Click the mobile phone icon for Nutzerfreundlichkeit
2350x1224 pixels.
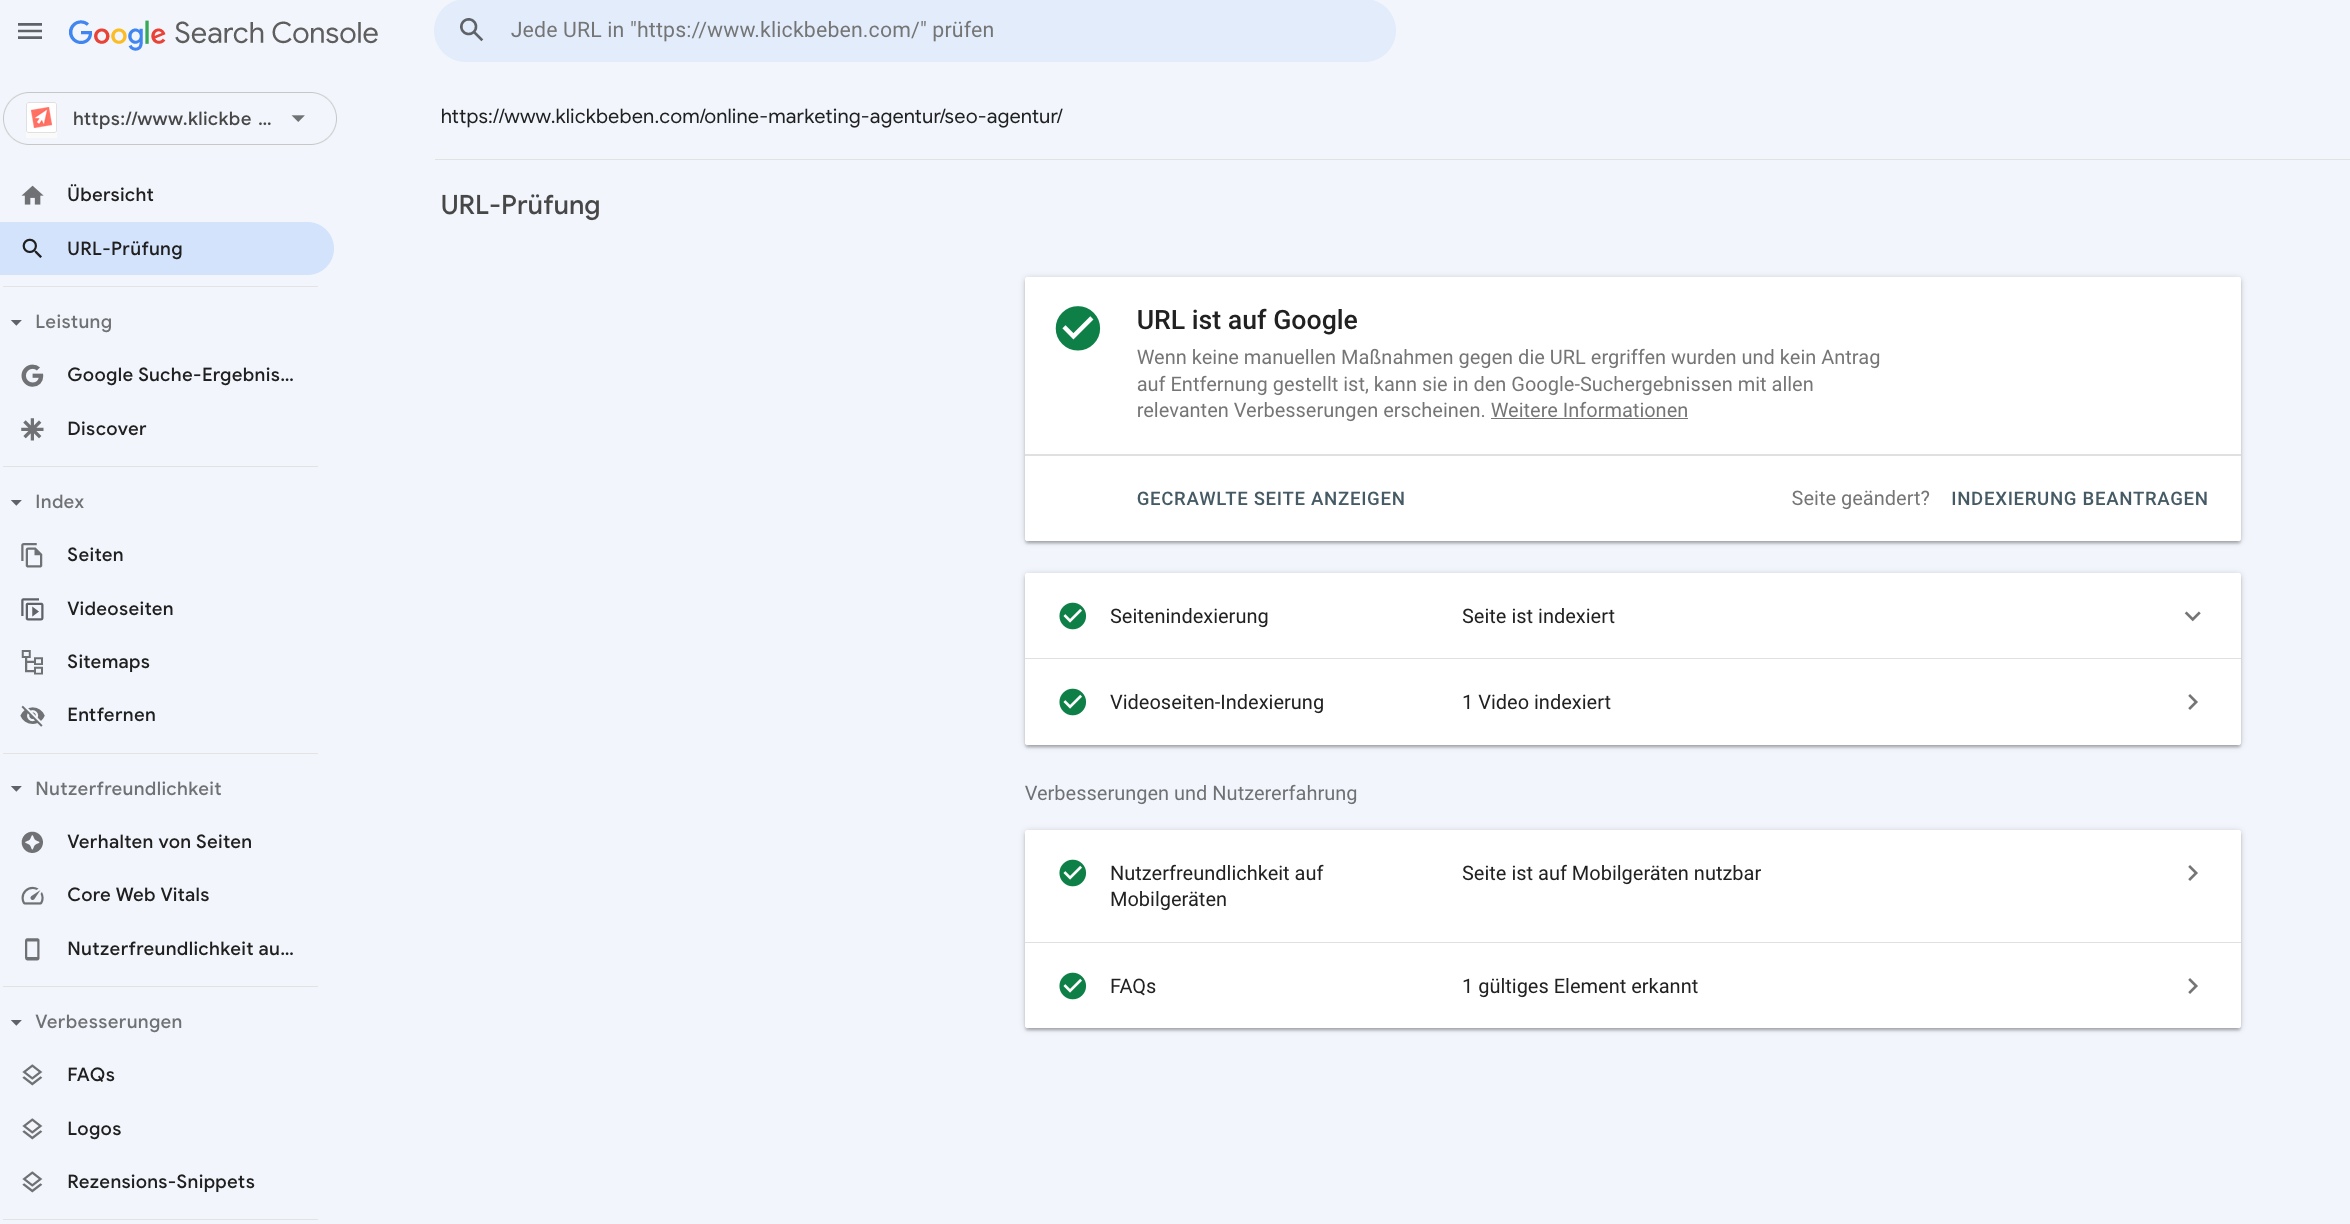(33, 949)
